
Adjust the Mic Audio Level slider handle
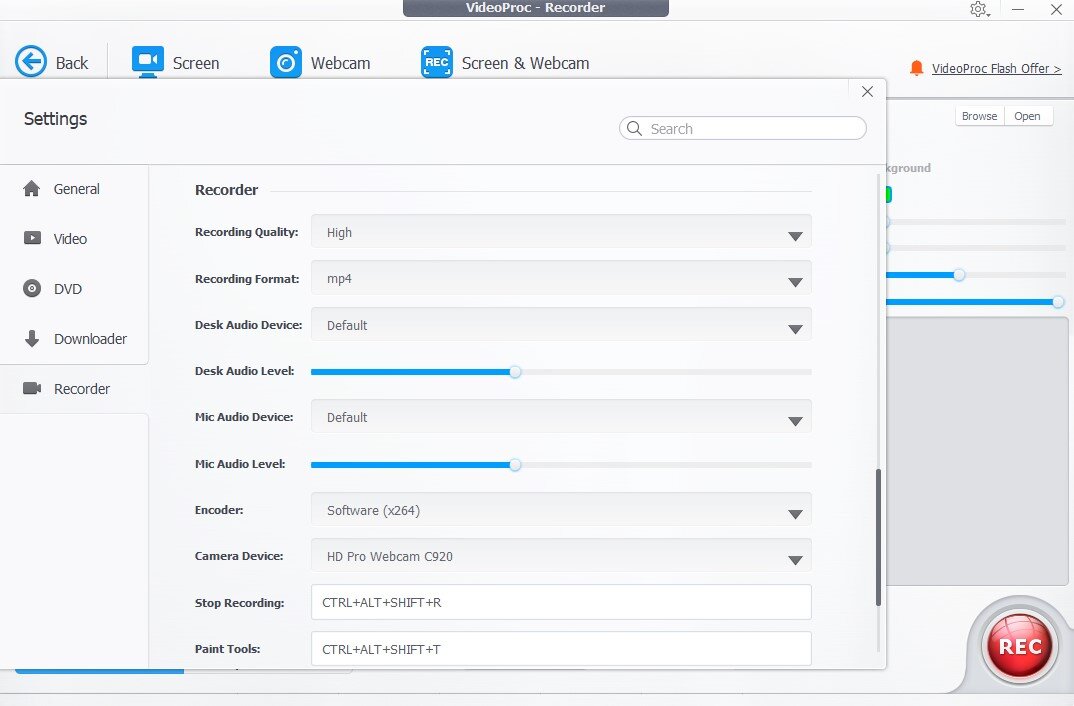(515, 465)
